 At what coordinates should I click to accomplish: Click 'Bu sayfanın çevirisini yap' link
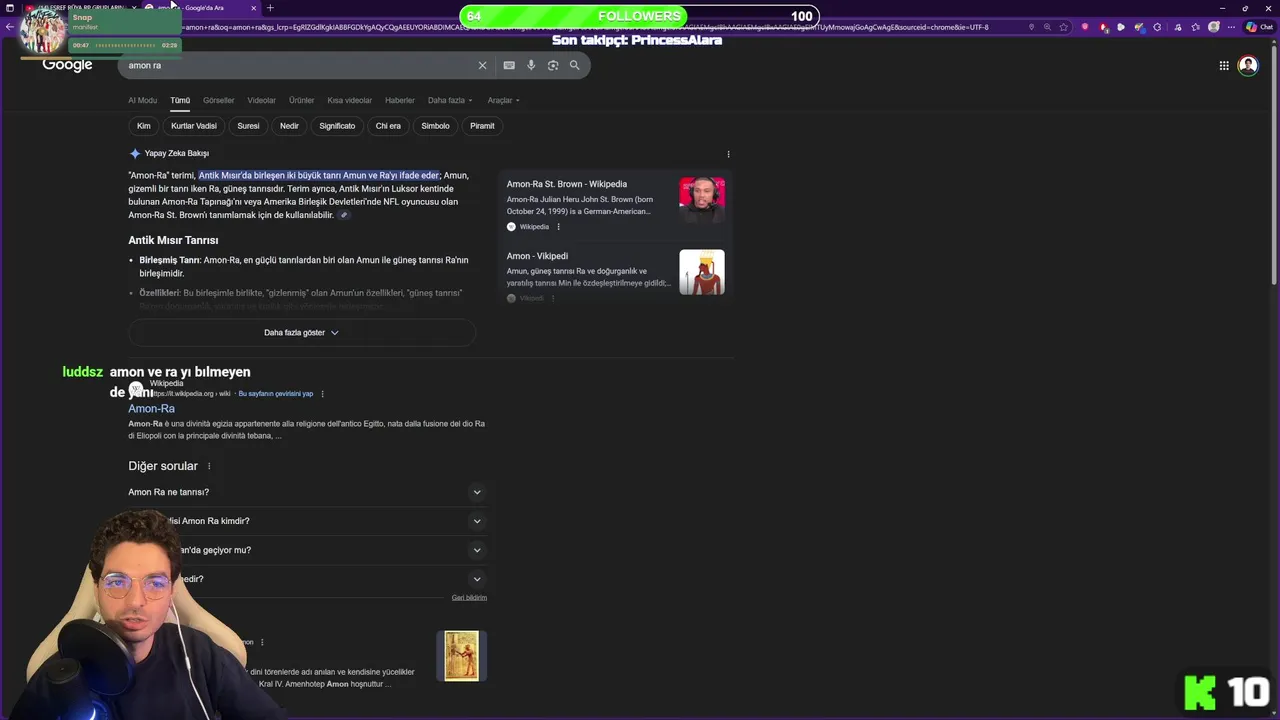pyautogui.click(x=276, y=394)
